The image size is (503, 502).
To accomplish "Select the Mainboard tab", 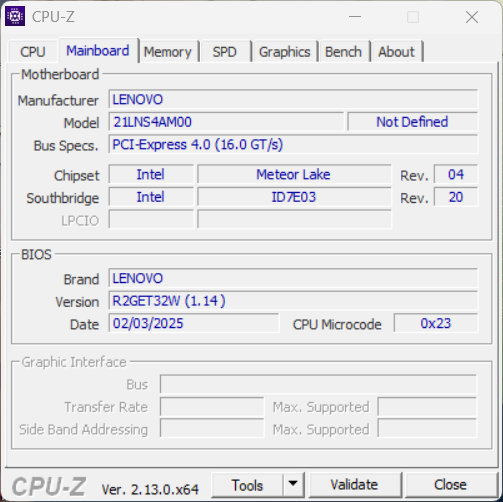I will 98,50.
